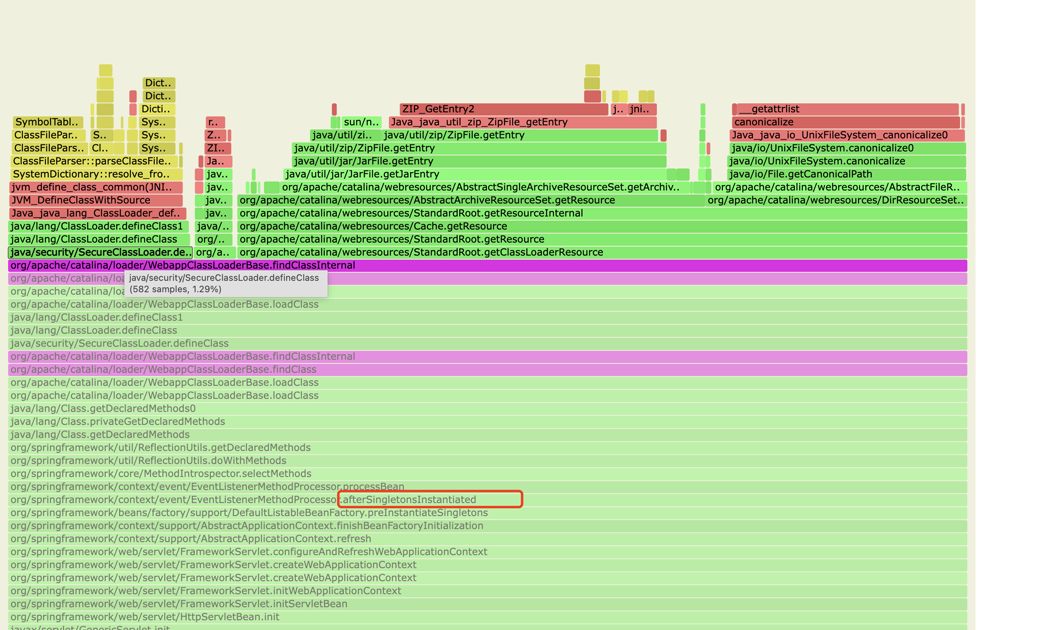Zoom into MethodIntrospector.selectMethods frame
1060x630 pixels.
160,473
